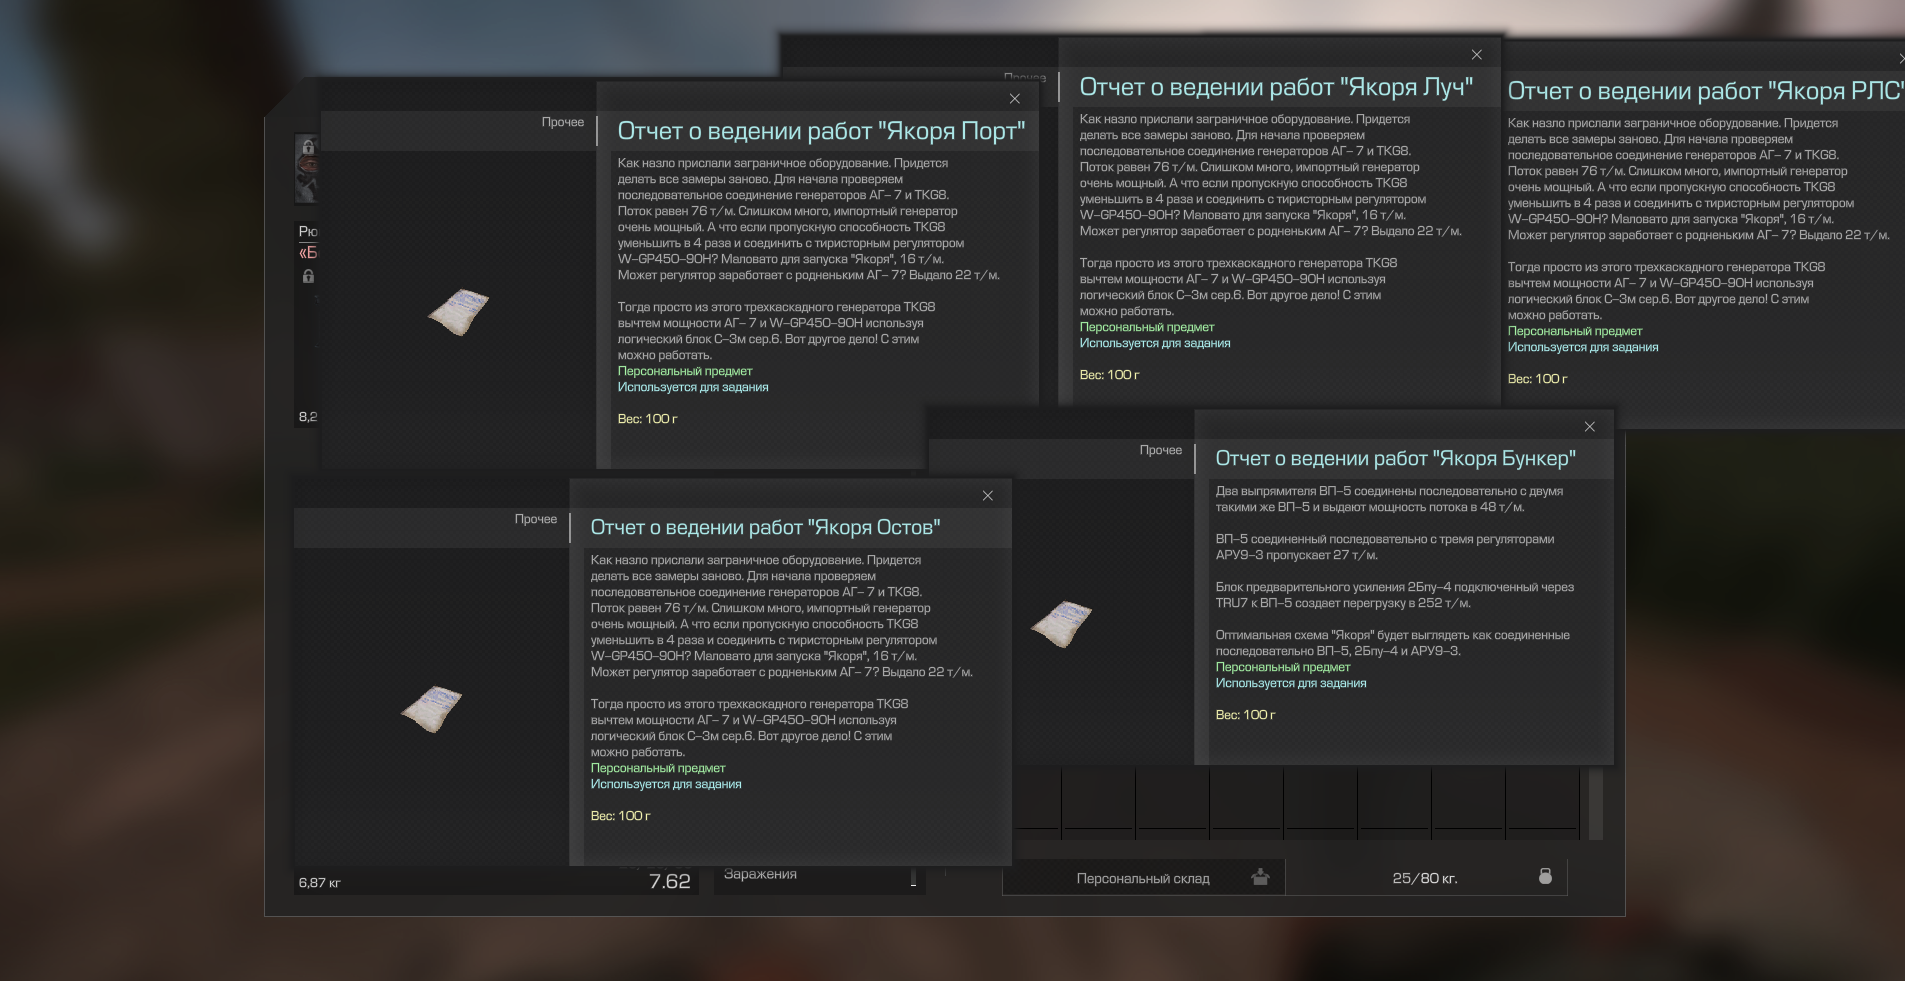The width and height of the screenshot is (1905, 981).
Task: Click "Используется для задания" in the Остов report
Action: [666, 784]
